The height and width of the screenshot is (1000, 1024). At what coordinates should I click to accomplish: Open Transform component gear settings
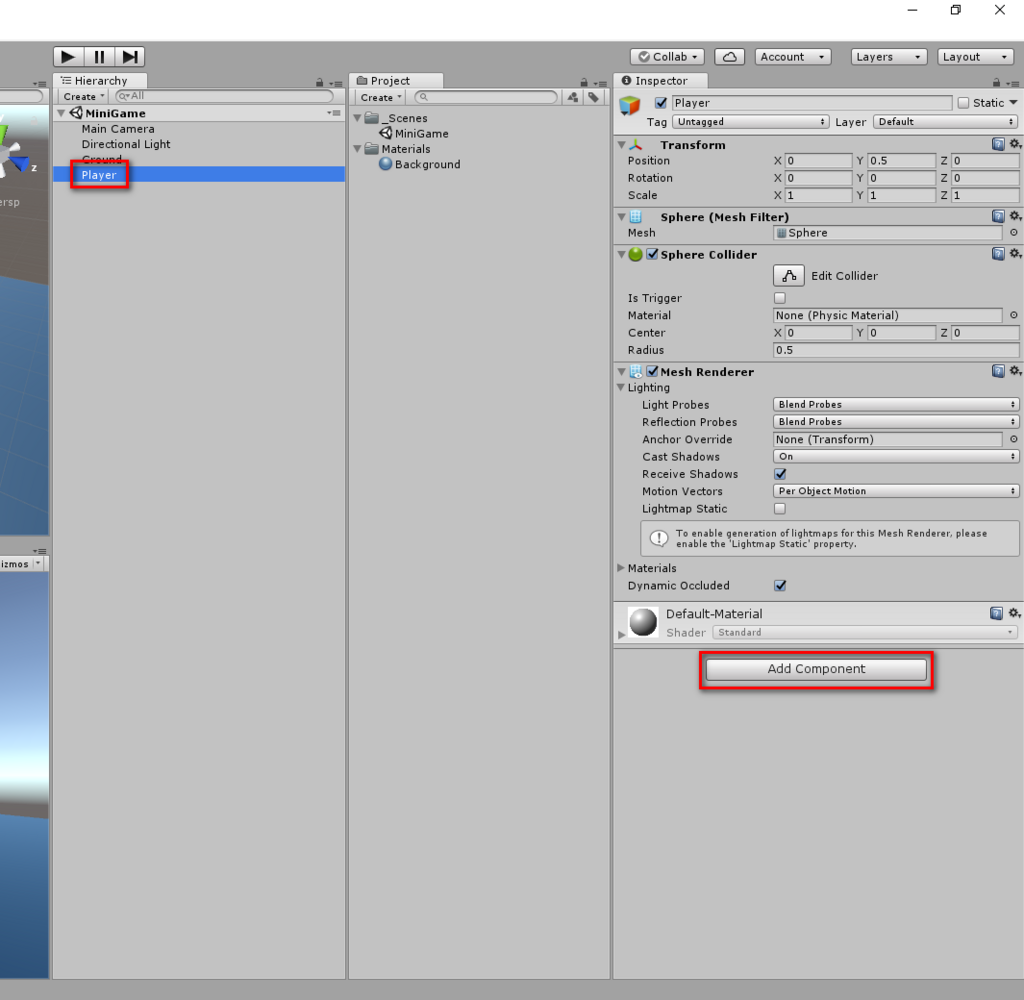click(x=1015, y=144)
